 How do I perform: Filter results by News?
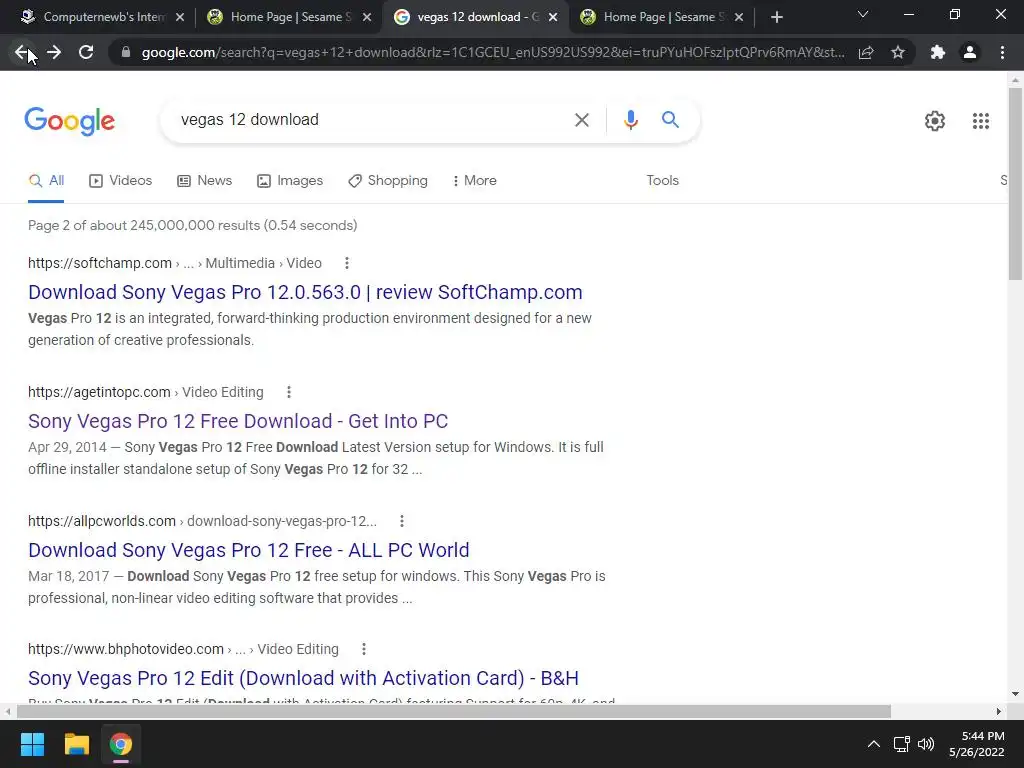tap(204, 181)
